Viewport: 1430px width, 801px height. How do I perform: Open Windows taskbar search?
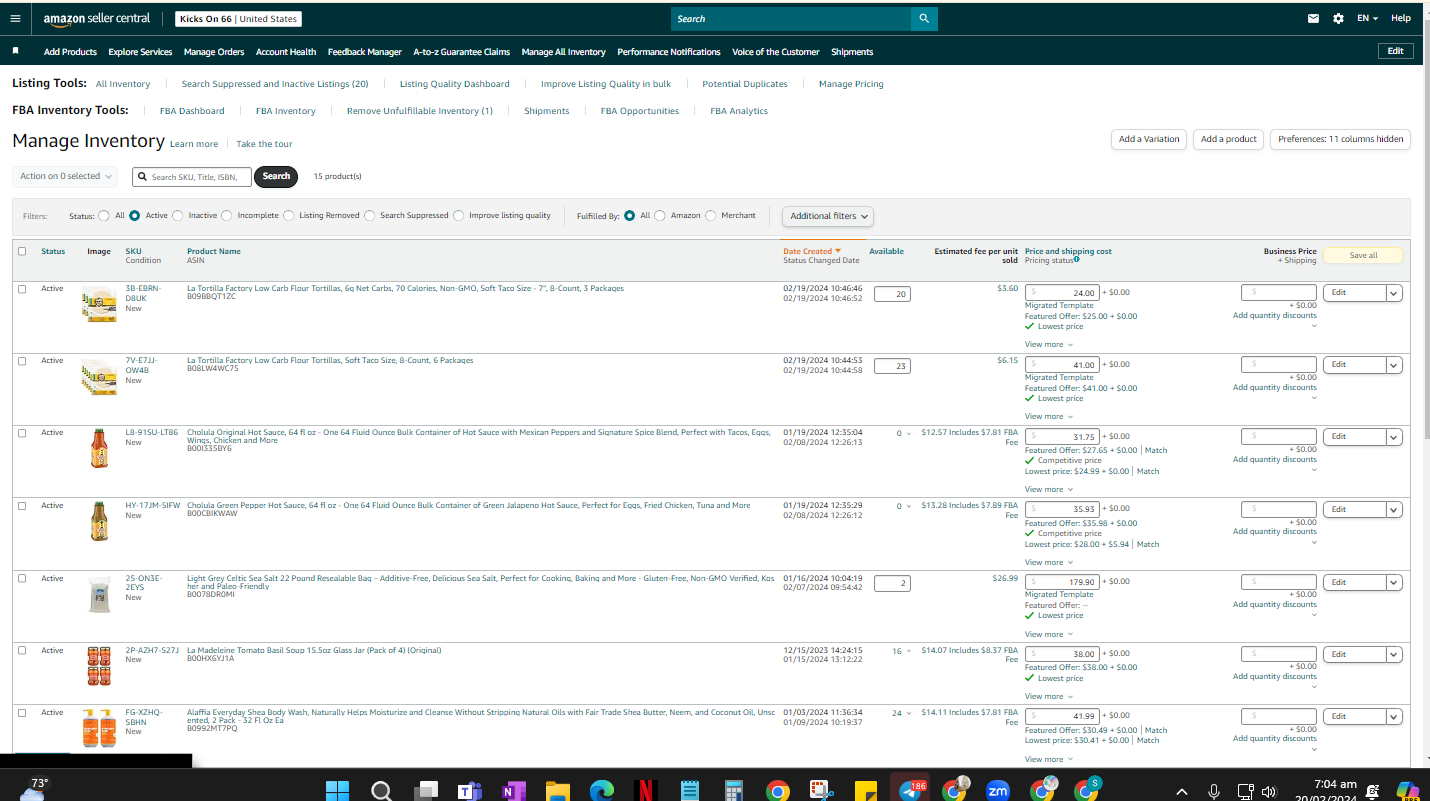coord(381,790)
